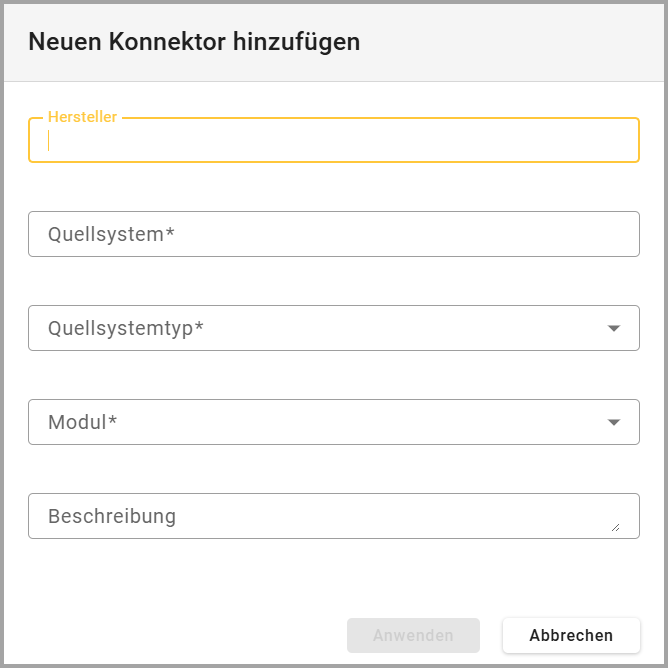Click the Modul dropdown arrow icon
668x668 pixels.
tap(614, 422)
